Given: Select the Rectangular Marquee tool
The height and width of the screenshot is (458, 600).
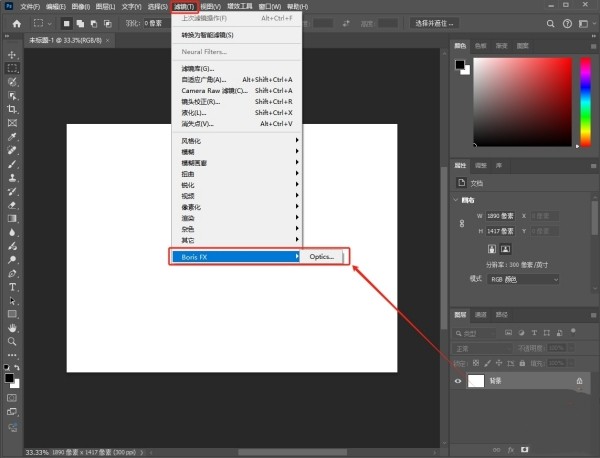Looking at the screenshot, I should point(12,68).
